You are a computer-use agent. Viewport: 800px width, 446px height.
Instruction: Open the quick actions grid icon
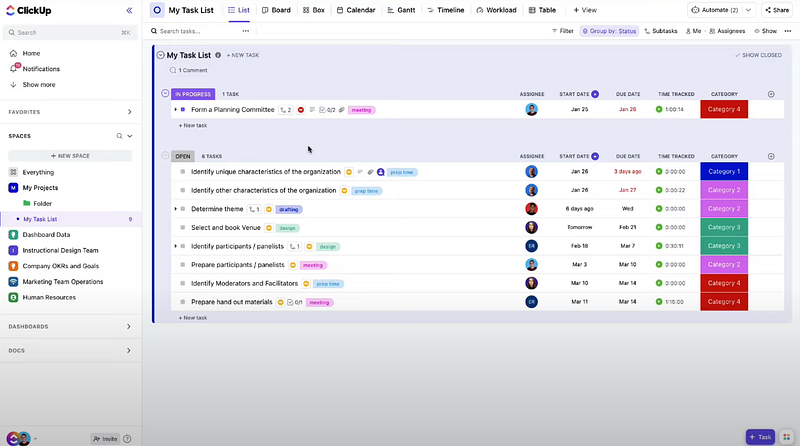tap(786, 437)
